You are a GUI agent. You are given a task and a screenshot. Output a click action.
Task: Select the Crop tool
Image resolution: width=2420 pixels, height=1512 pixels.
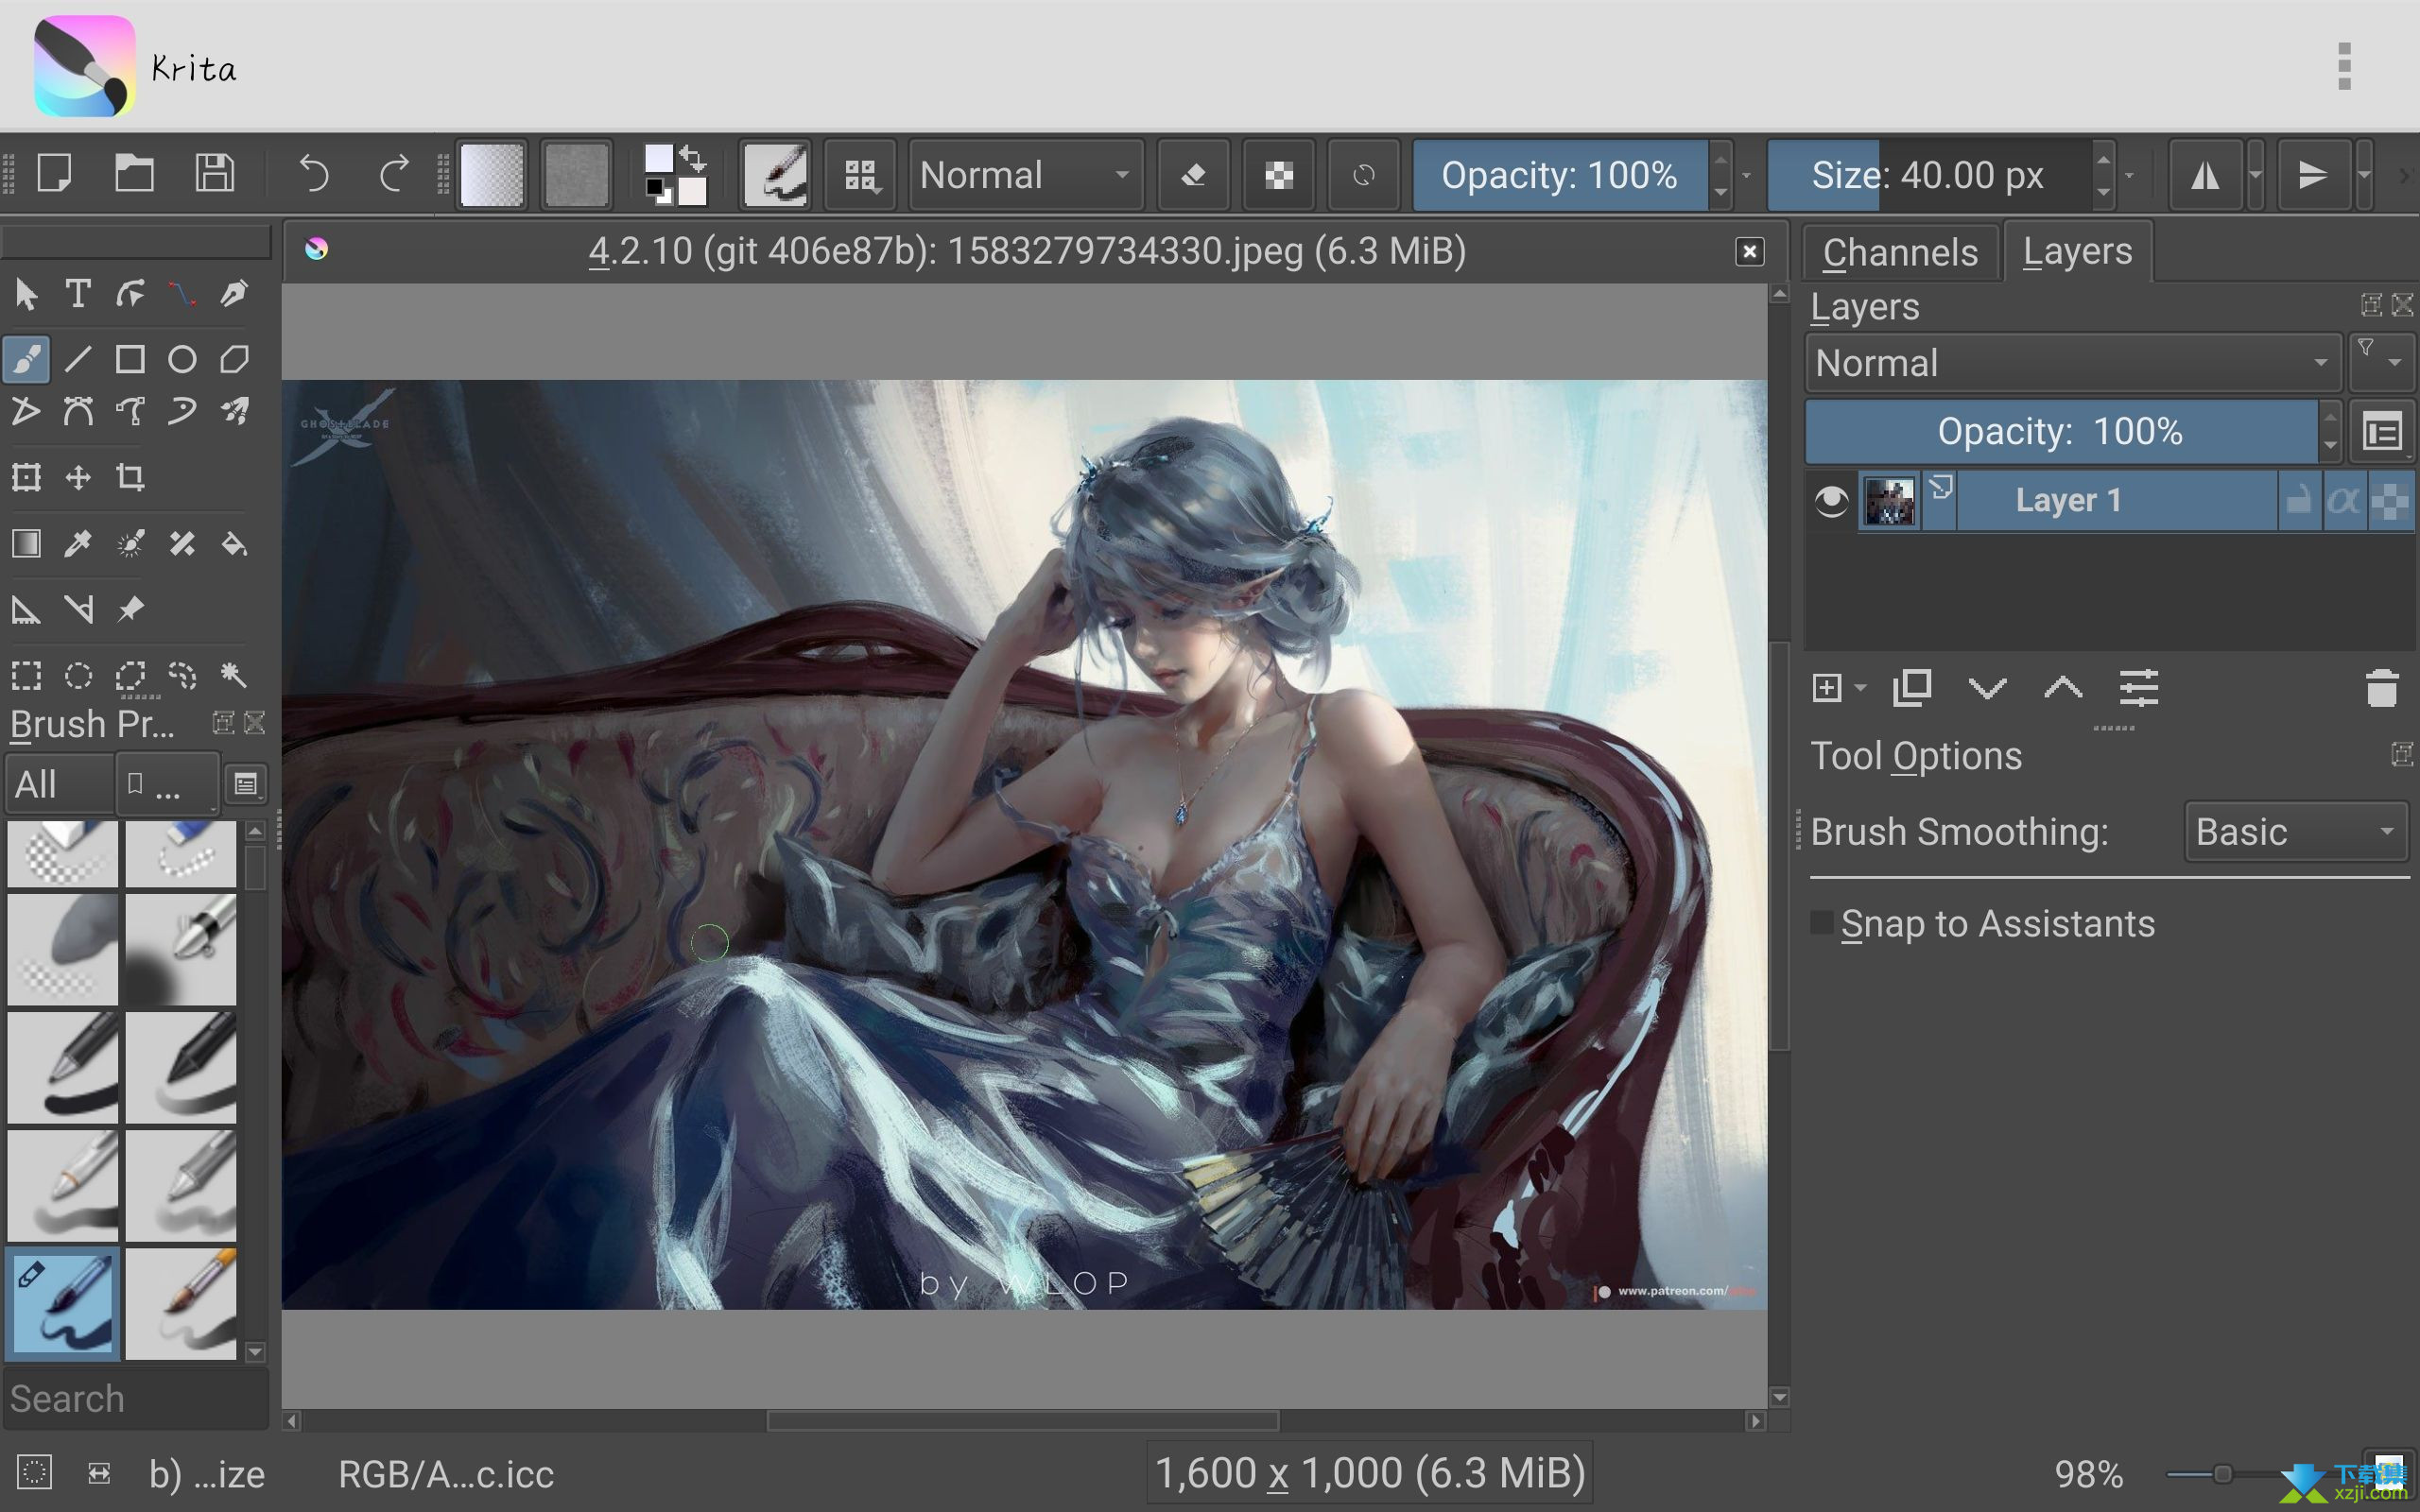(130, 477)
